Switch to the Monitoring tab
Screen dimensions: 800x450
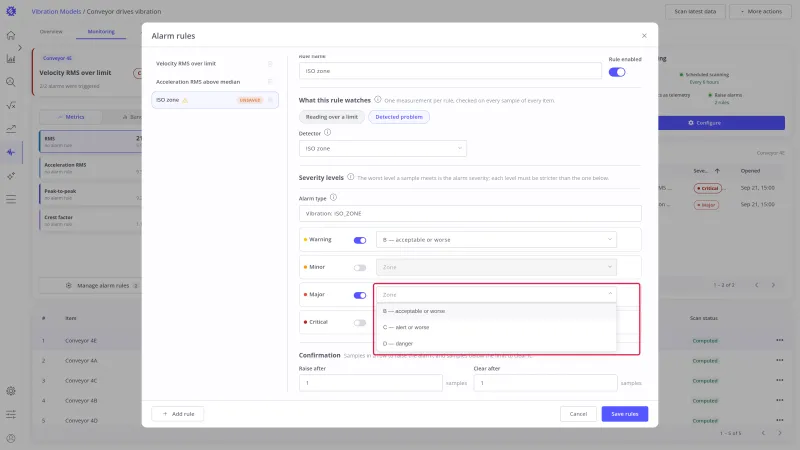101,32
